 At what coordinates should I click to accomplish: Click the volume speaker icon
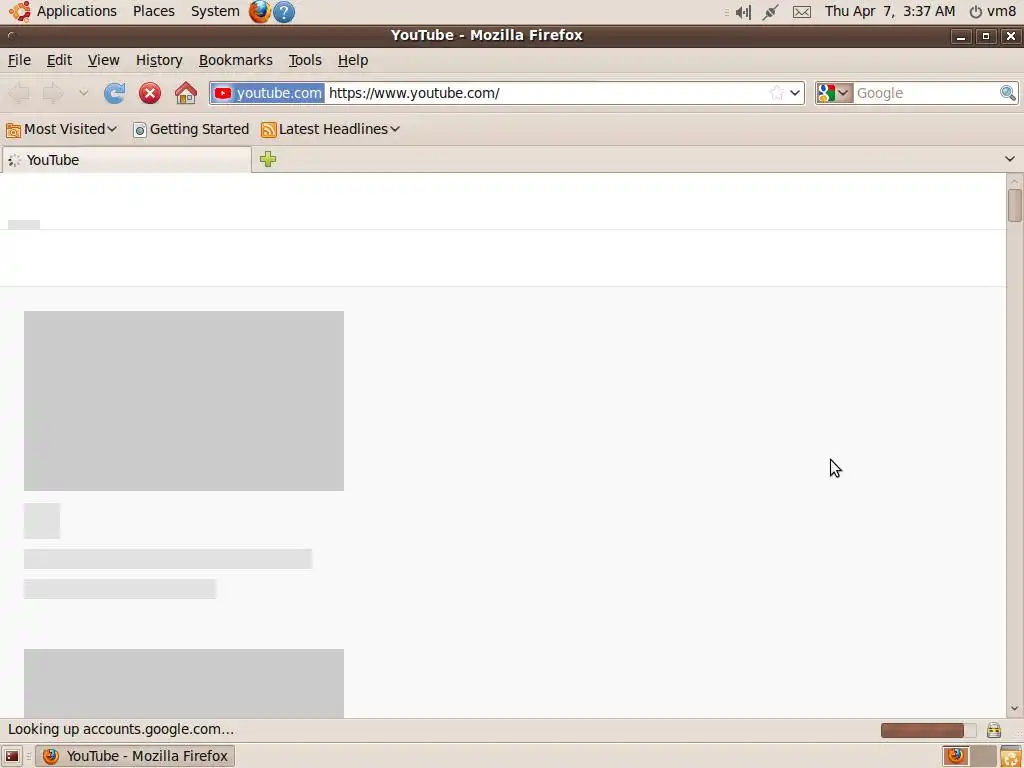(x=743, y=12)
